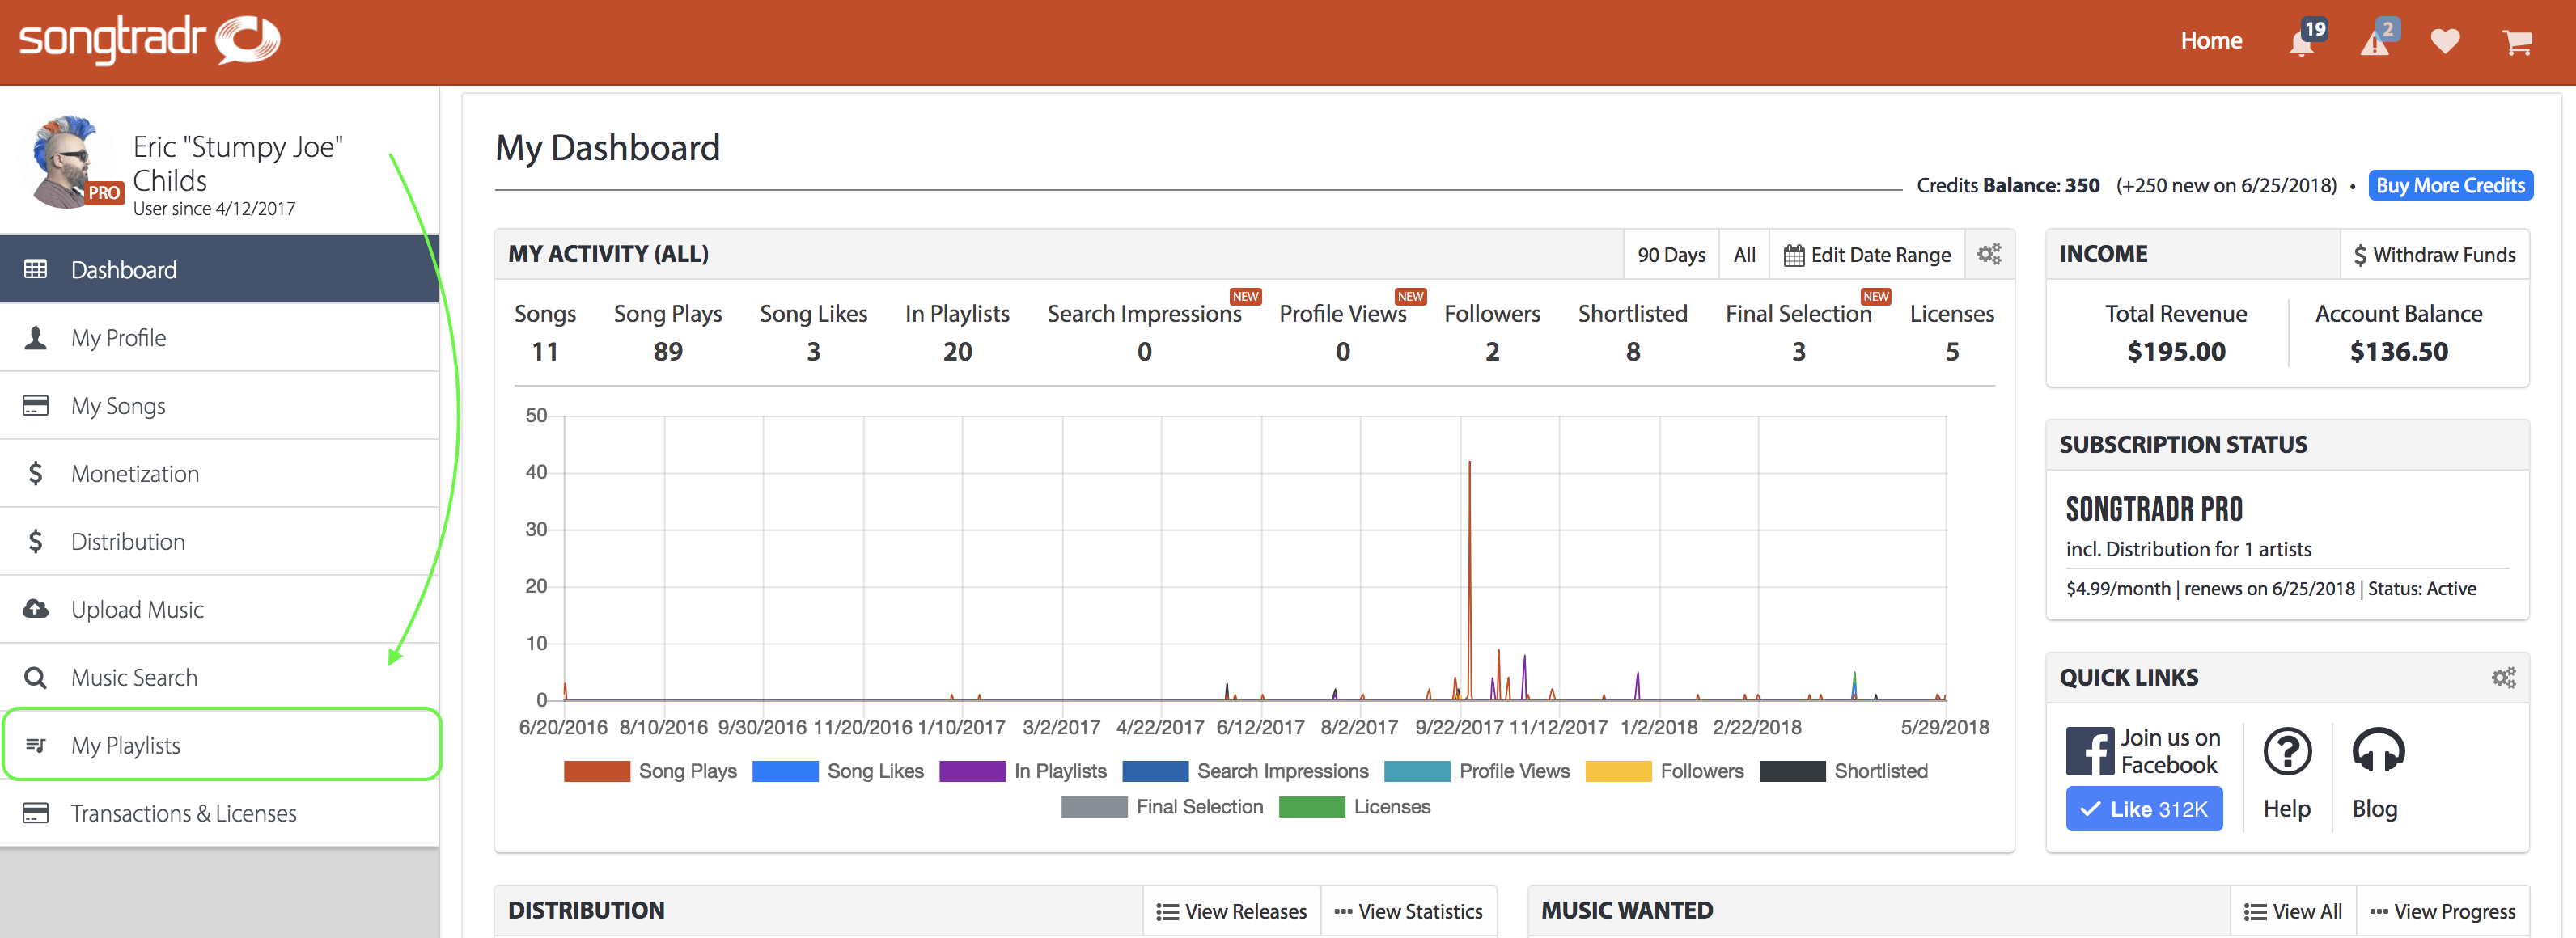Click the Song Likes stat 3
The image size is (2576, 938).
(813, 351)
